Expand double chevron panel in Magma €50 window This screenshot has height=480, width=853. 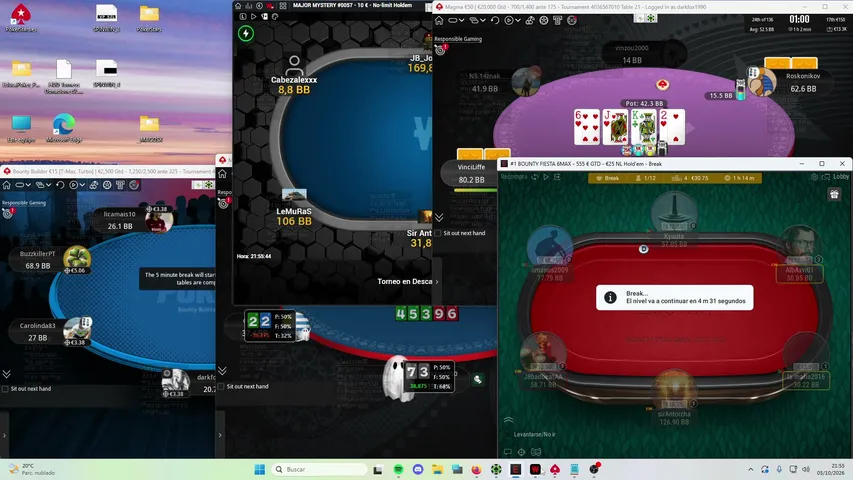[x=439, y=218]
